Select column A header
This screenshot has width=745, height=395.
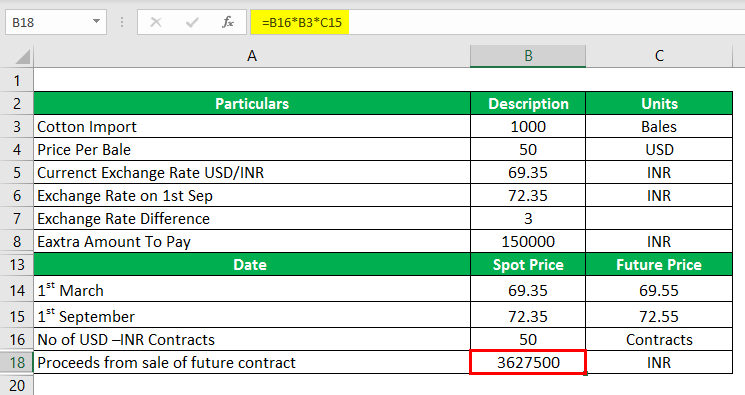(252, 56)
